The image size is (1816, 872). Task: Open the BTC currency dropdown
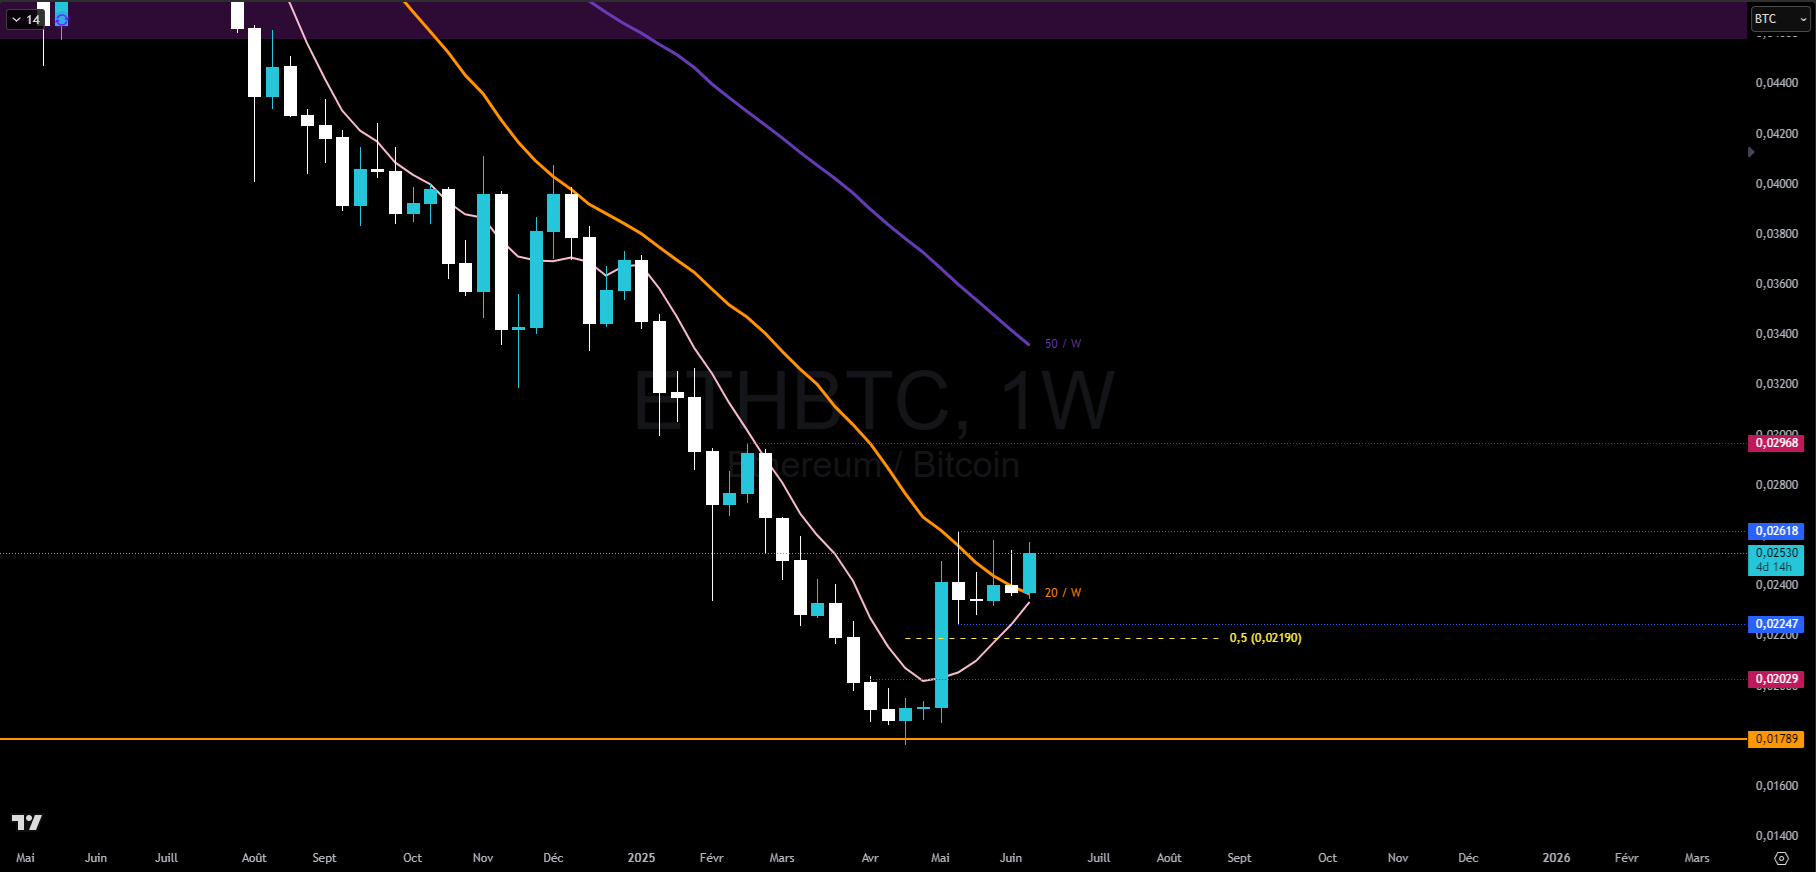point(1780,19)
